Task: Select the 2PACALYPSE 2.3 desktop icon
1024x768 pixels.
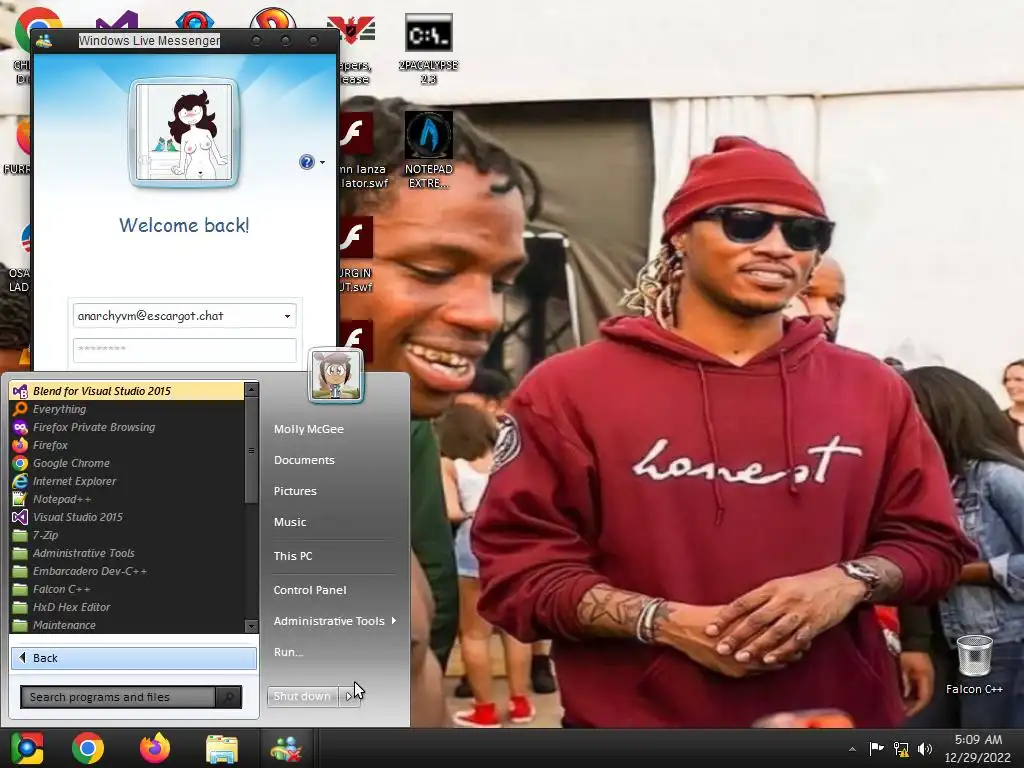Action: [428, 50]
